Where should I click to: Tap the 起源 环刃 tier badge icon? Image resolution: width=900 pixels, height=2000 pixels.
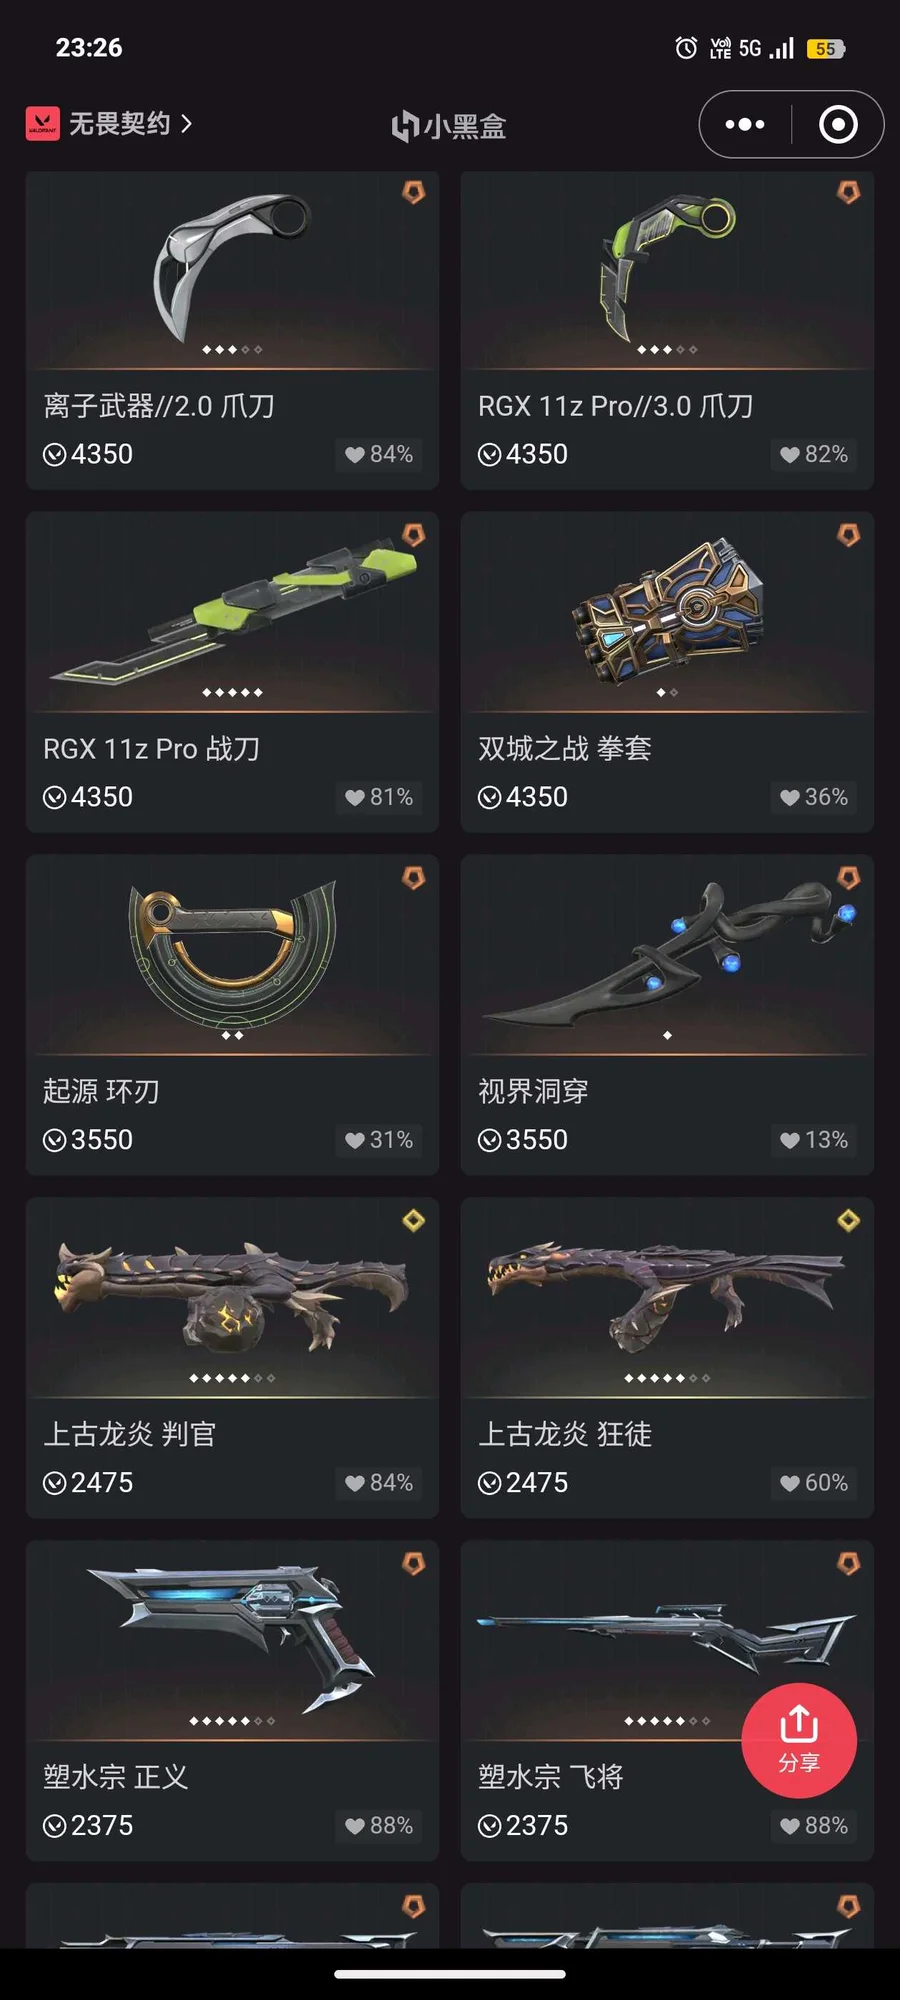pyautogui.click(x=414, y=878)
